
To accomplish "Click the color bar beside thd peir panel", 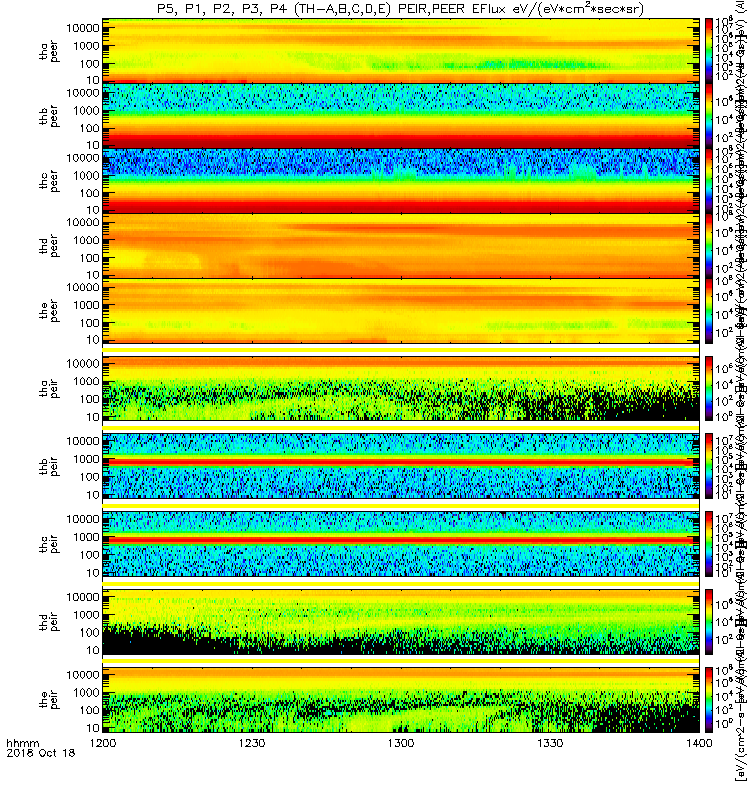I will [709, 621].
